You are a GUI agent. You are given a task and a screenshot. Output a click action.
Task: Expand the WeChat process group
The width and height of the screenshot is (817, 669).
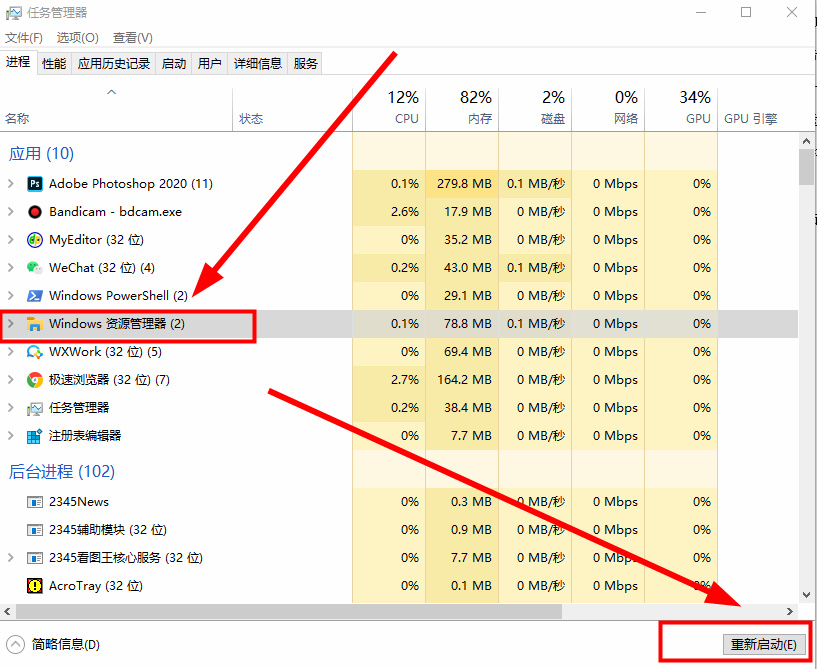click(9, 268)
